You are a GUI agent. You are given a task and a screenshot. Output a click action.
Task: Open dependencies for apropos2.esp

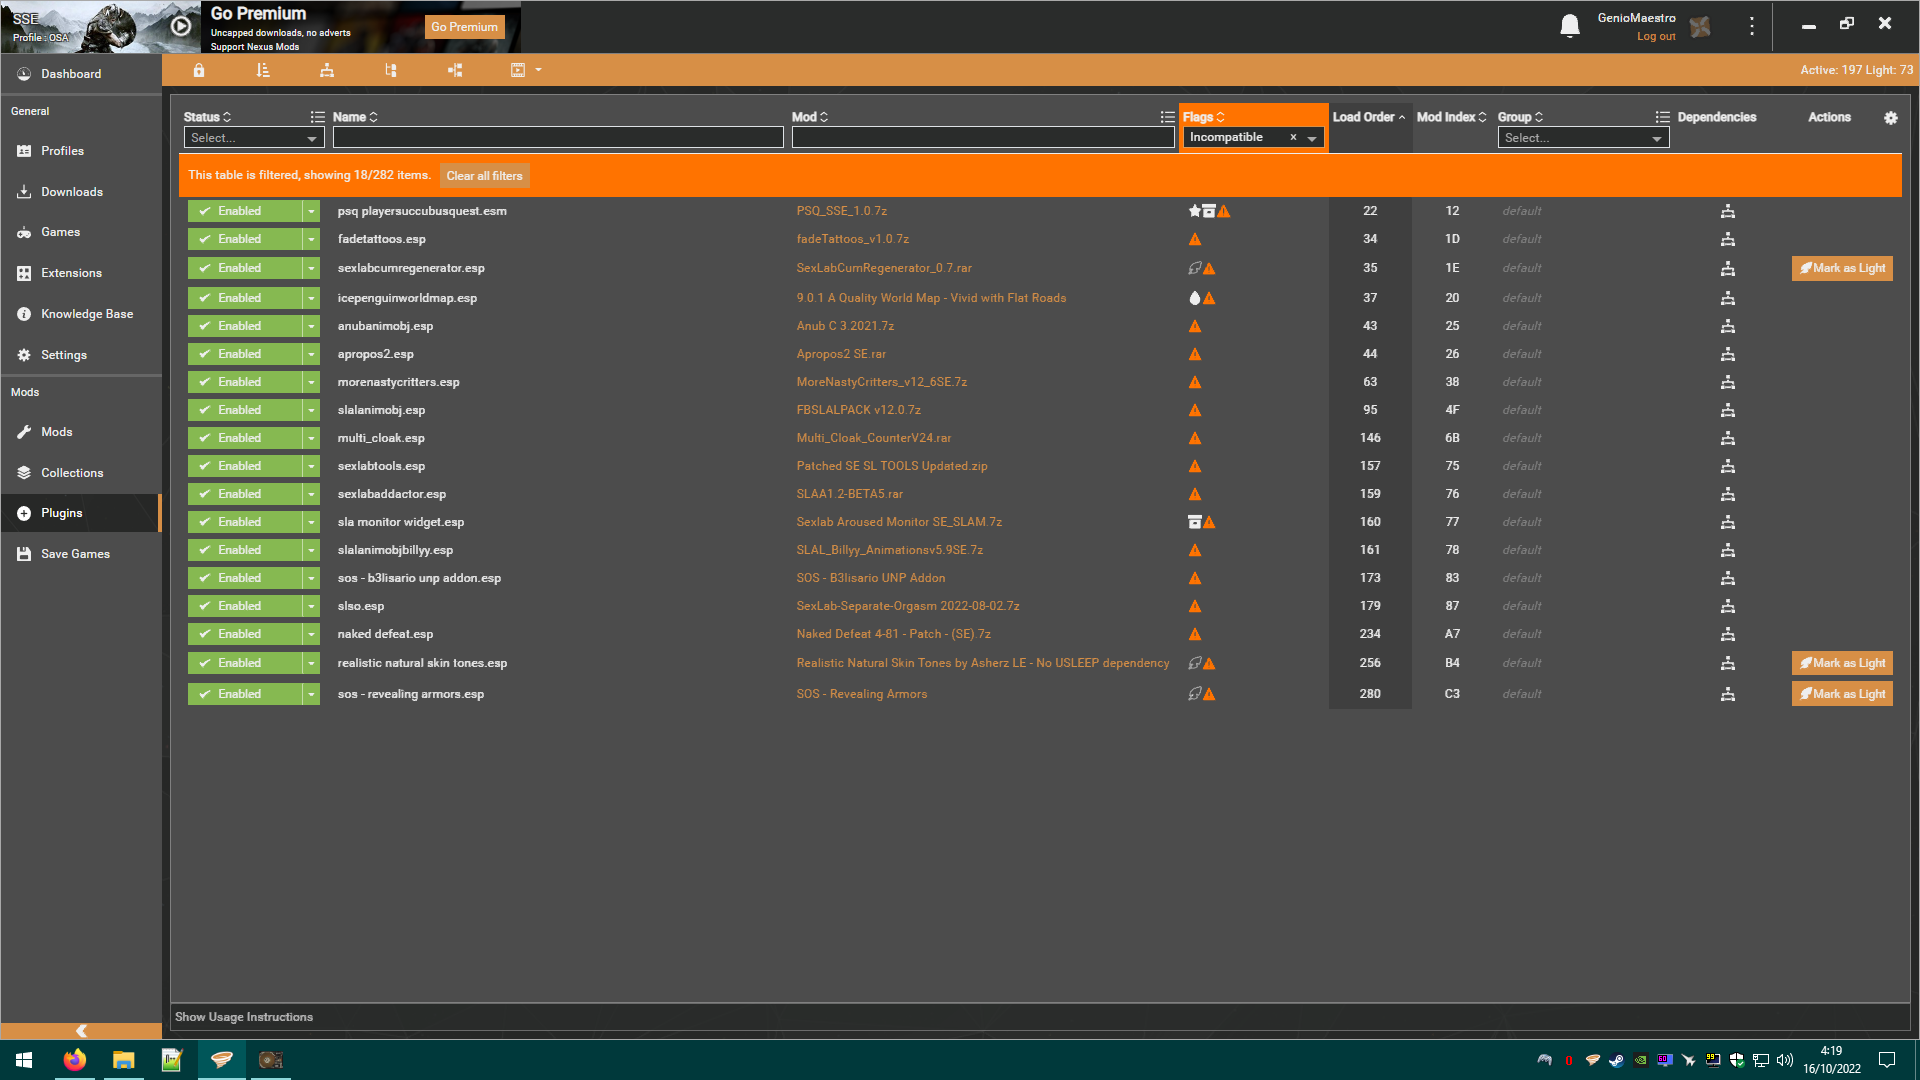point(1727,354)
